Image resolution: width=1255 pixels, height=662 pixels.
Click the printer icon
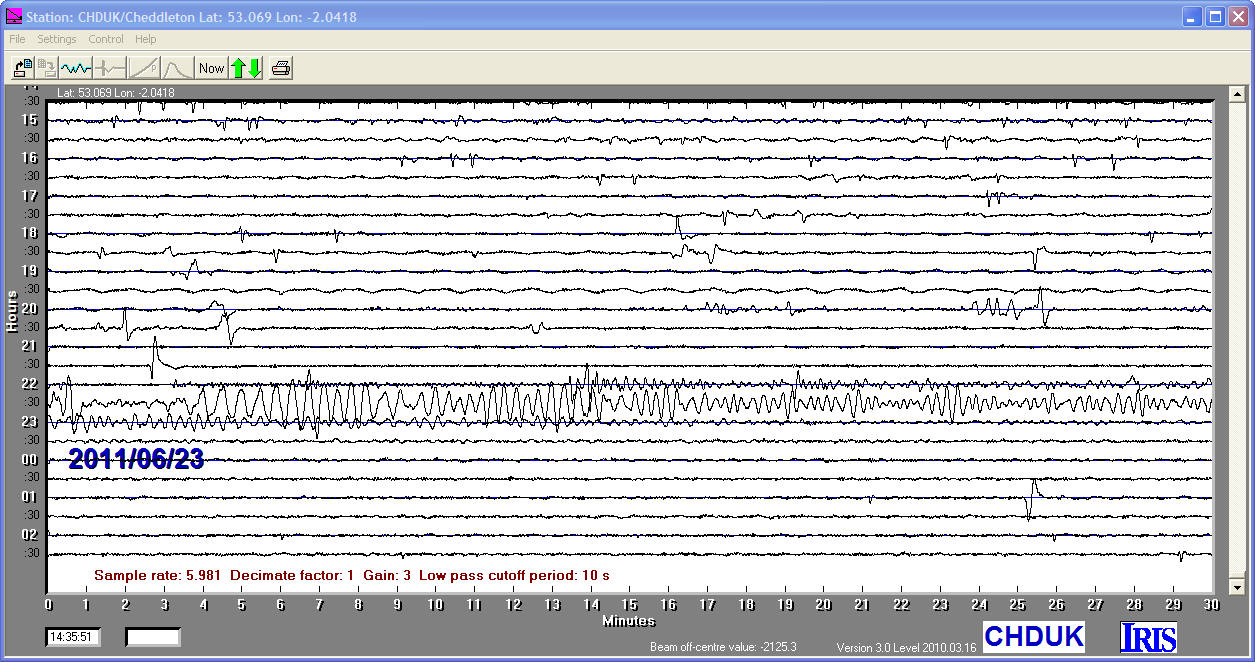[281, 68]
